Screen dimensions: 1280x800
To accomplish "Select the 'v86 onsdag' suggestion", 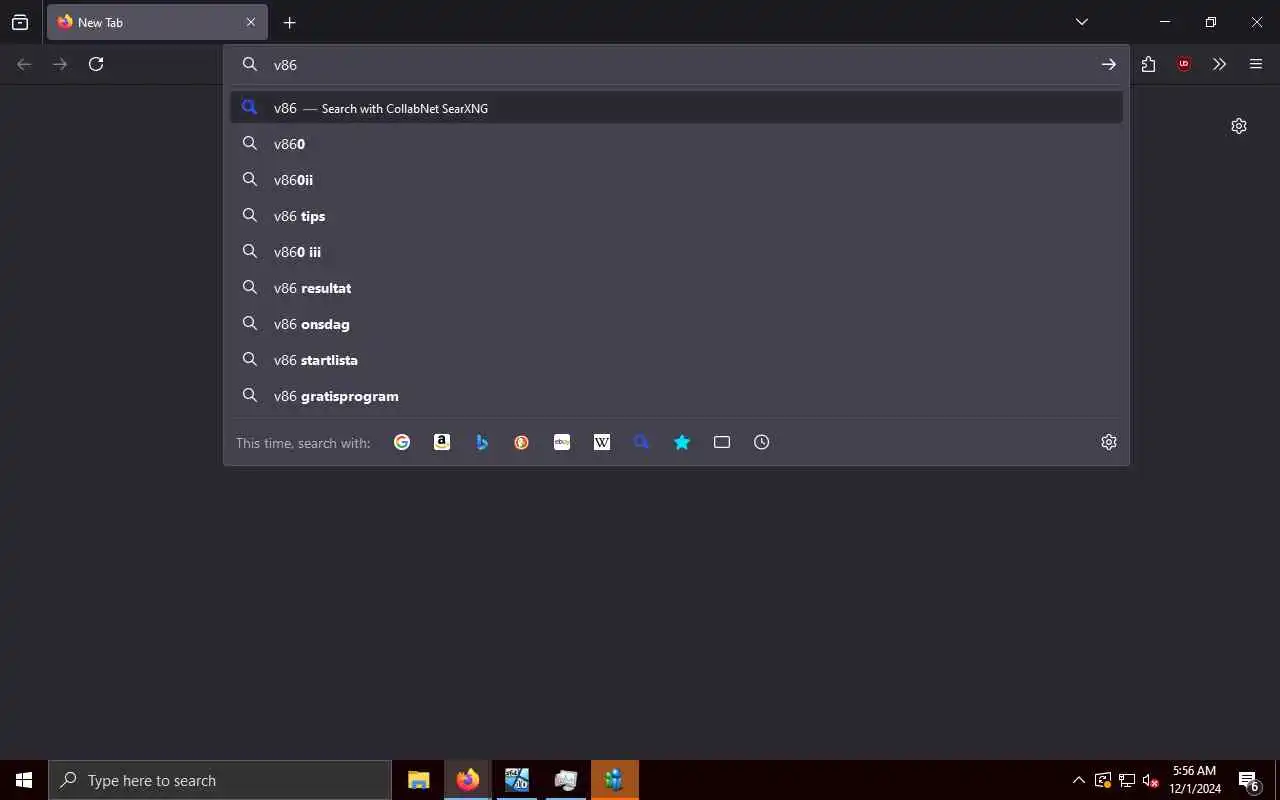I will click(676, 324).
